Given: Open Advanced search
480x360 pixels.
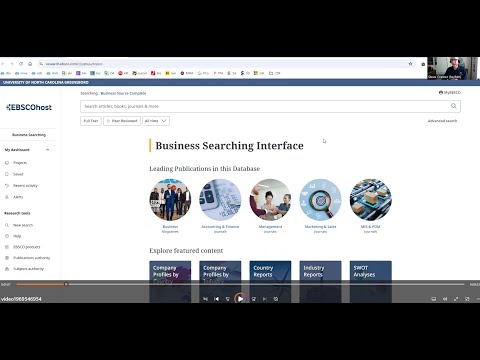Looking at the screenshot, I should point(442,121).
